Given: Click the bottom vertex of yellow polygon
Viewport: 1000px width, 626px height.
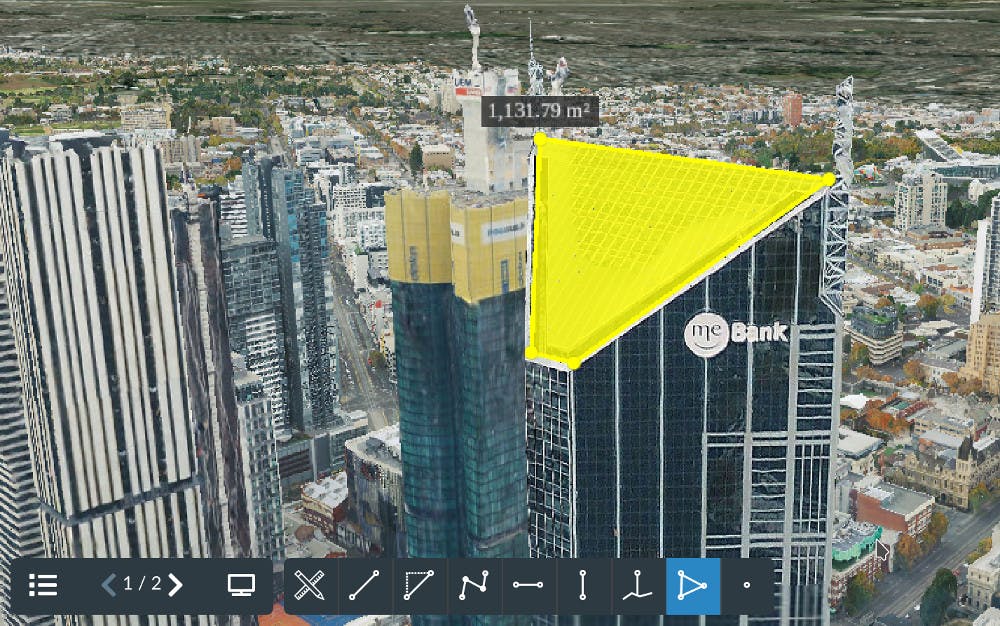Looking at the screenshot, I should point(573,363).
